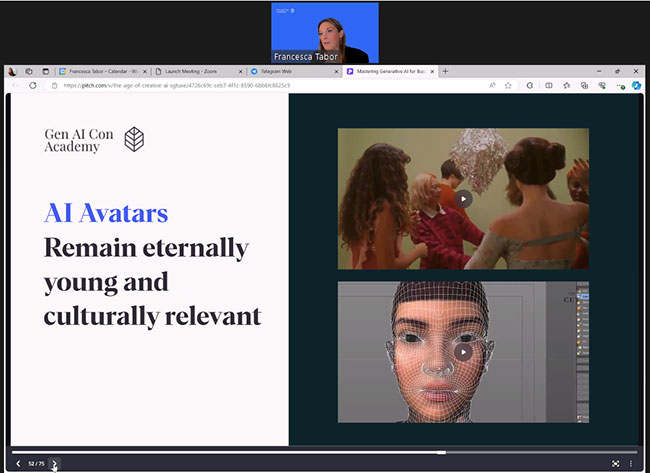
Task: Close the Telegram Web tab
Action: pyautogui.click(x=337, y=72)
